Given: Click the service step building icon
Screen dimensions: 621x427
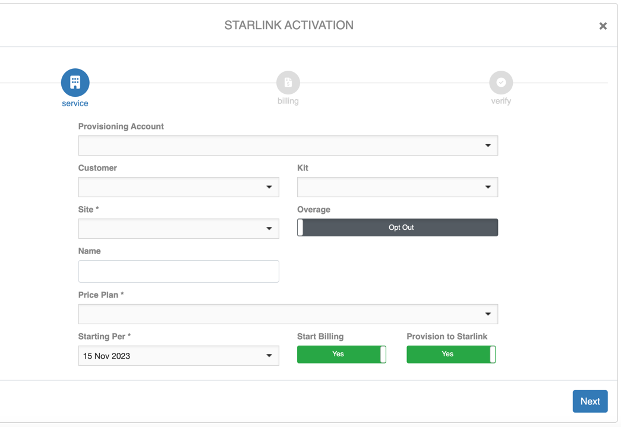Looking at the screenshot, I should pyautogui.click(x=75, y=82).
